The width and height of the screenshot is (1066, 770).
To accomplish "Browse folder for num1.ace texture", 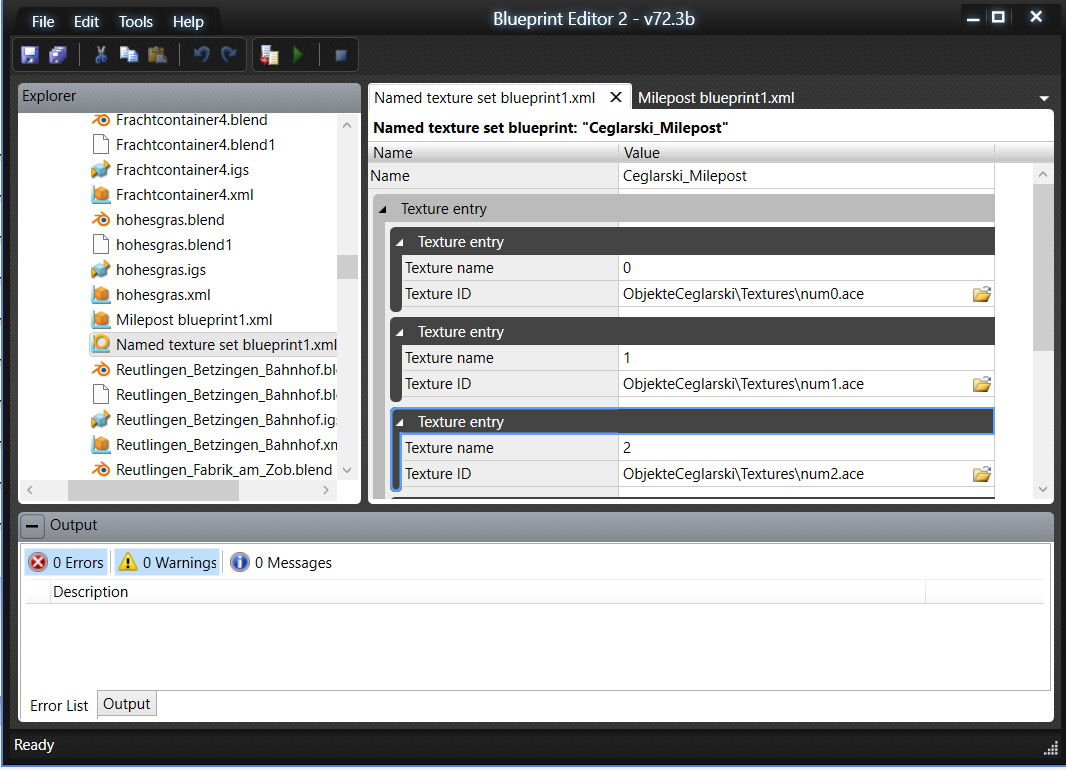I will tap(982, 384).
